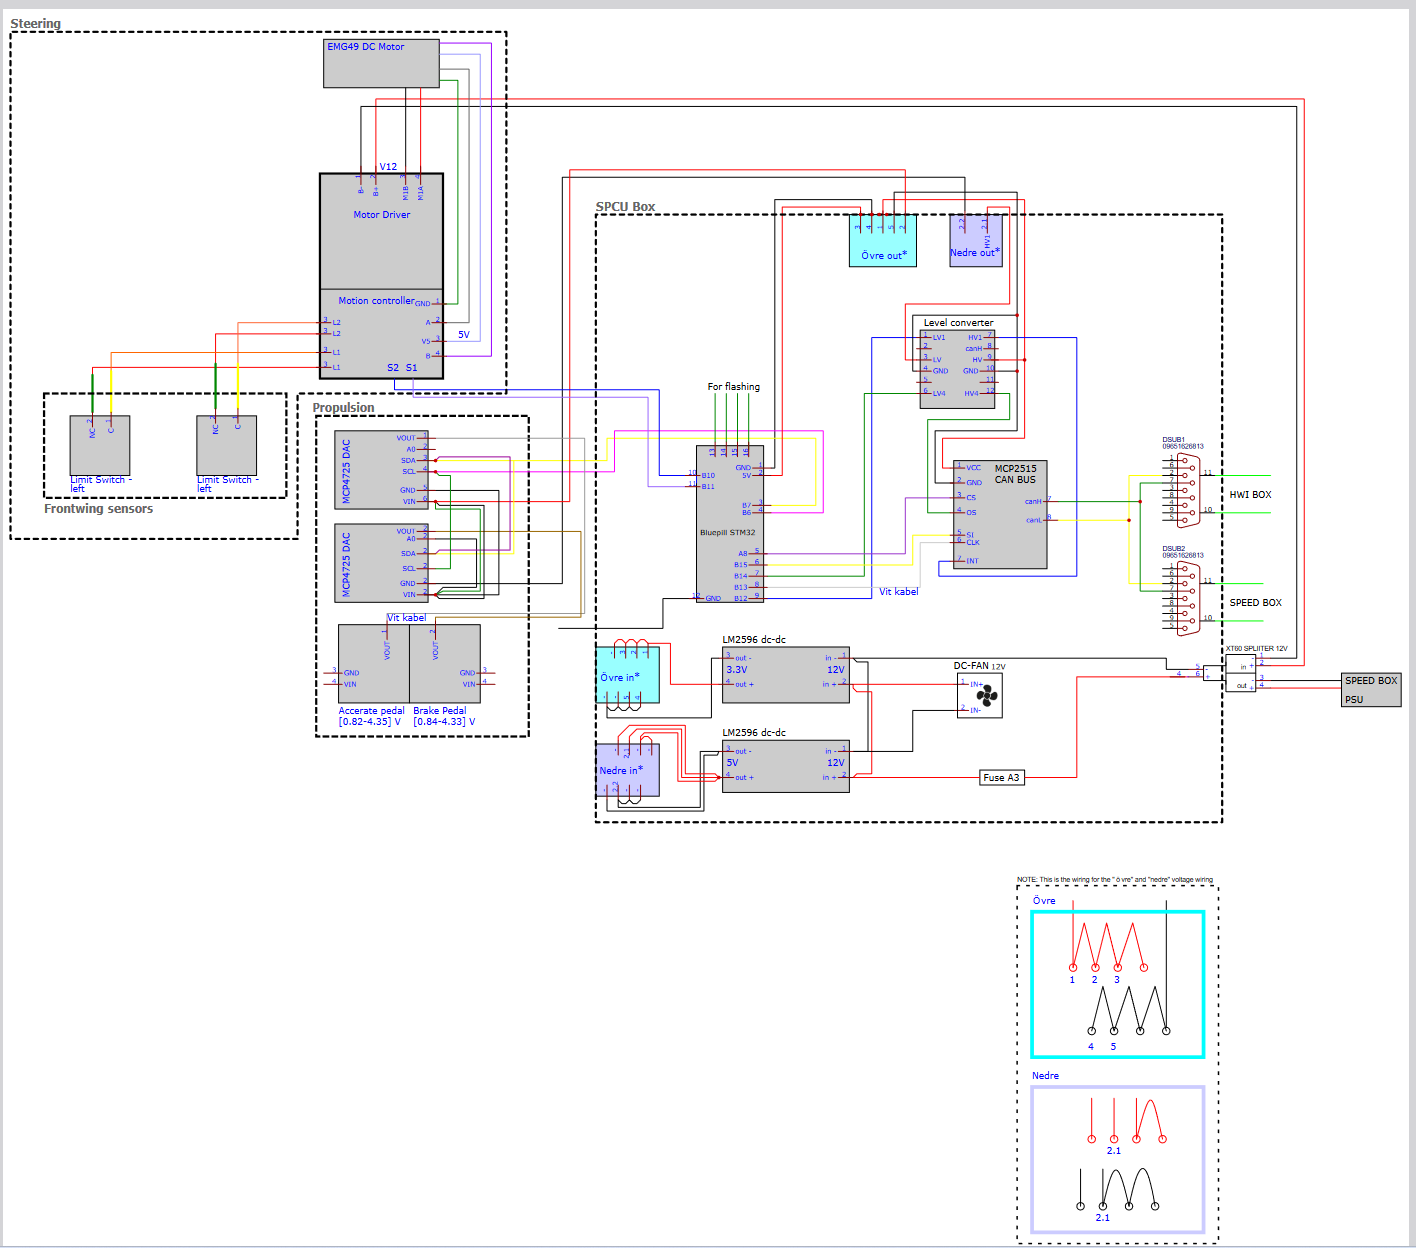Select the Övre wiring diagram box
This screenshot has width=1416, height=1248.
click(1118, 984)
